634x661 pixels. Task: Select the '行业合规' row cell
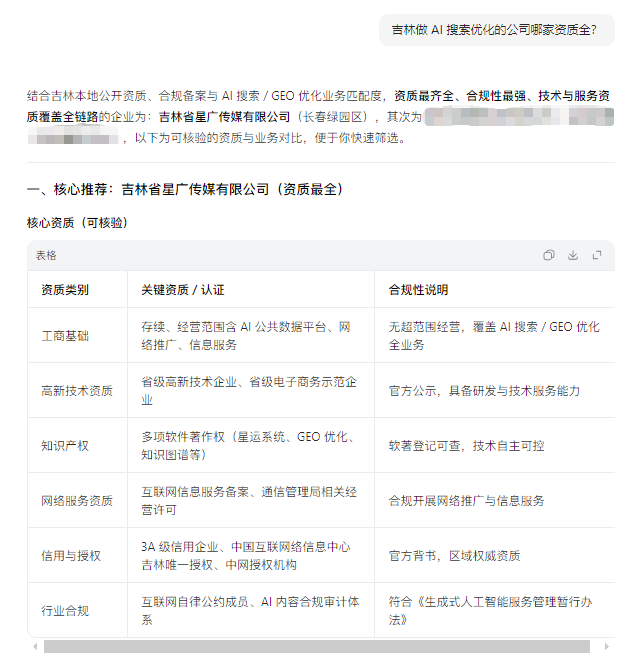[65, 611]
